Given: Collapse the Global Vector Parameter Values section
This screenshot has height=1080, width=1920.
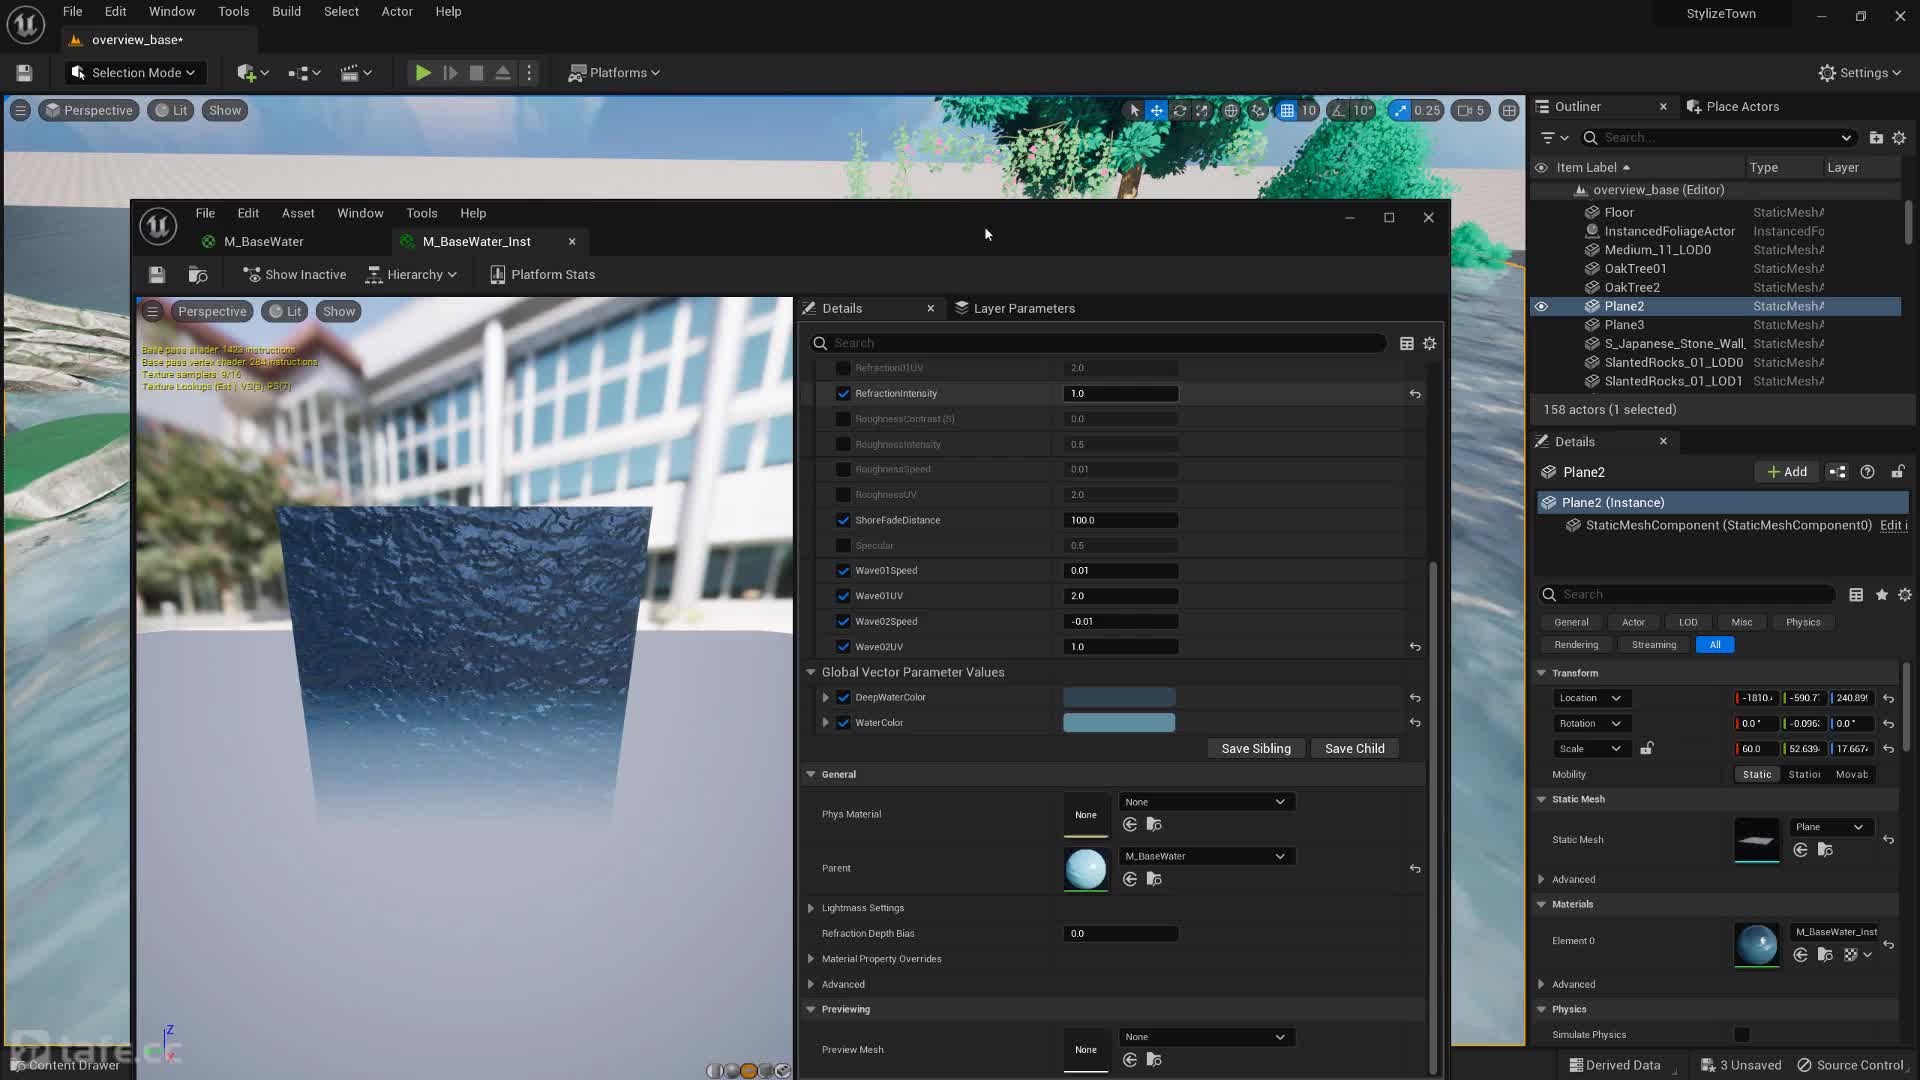Looking at the screenshot, I should (x=811, y=672).
